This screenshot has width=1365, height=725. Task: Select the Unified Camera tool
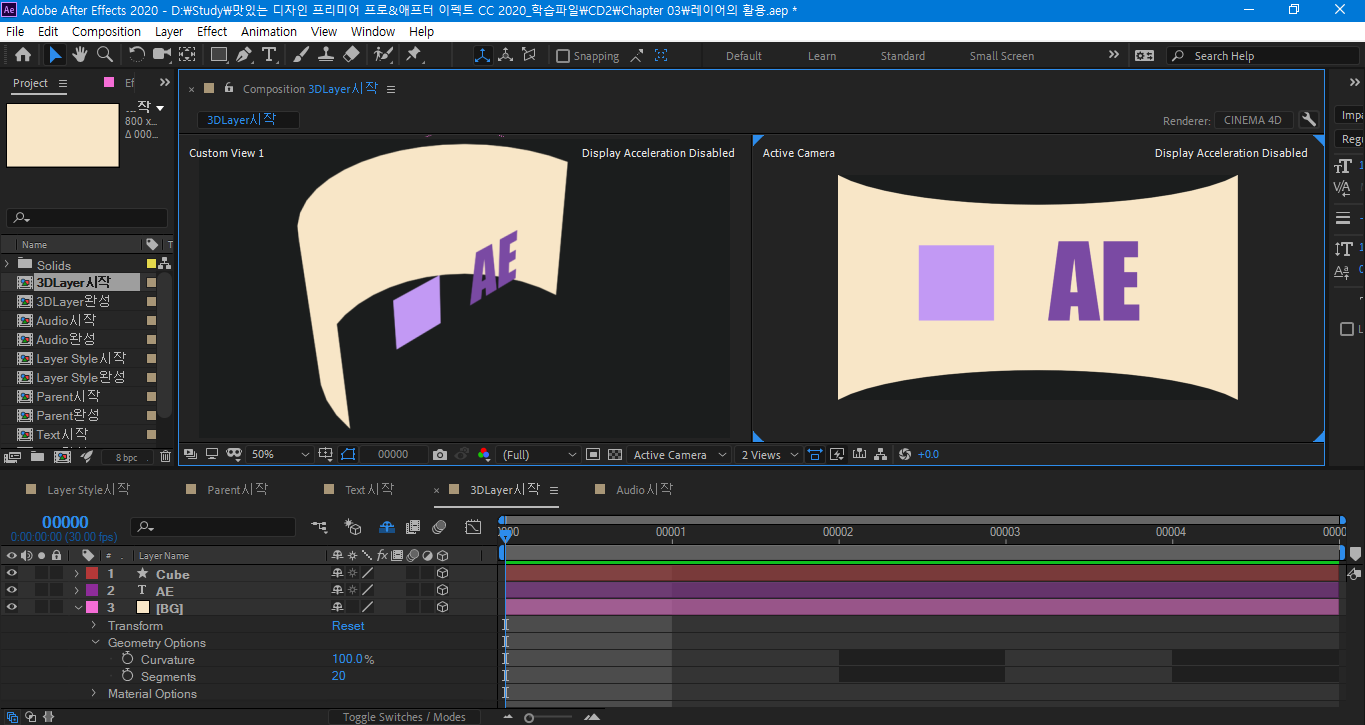point(161,55)
